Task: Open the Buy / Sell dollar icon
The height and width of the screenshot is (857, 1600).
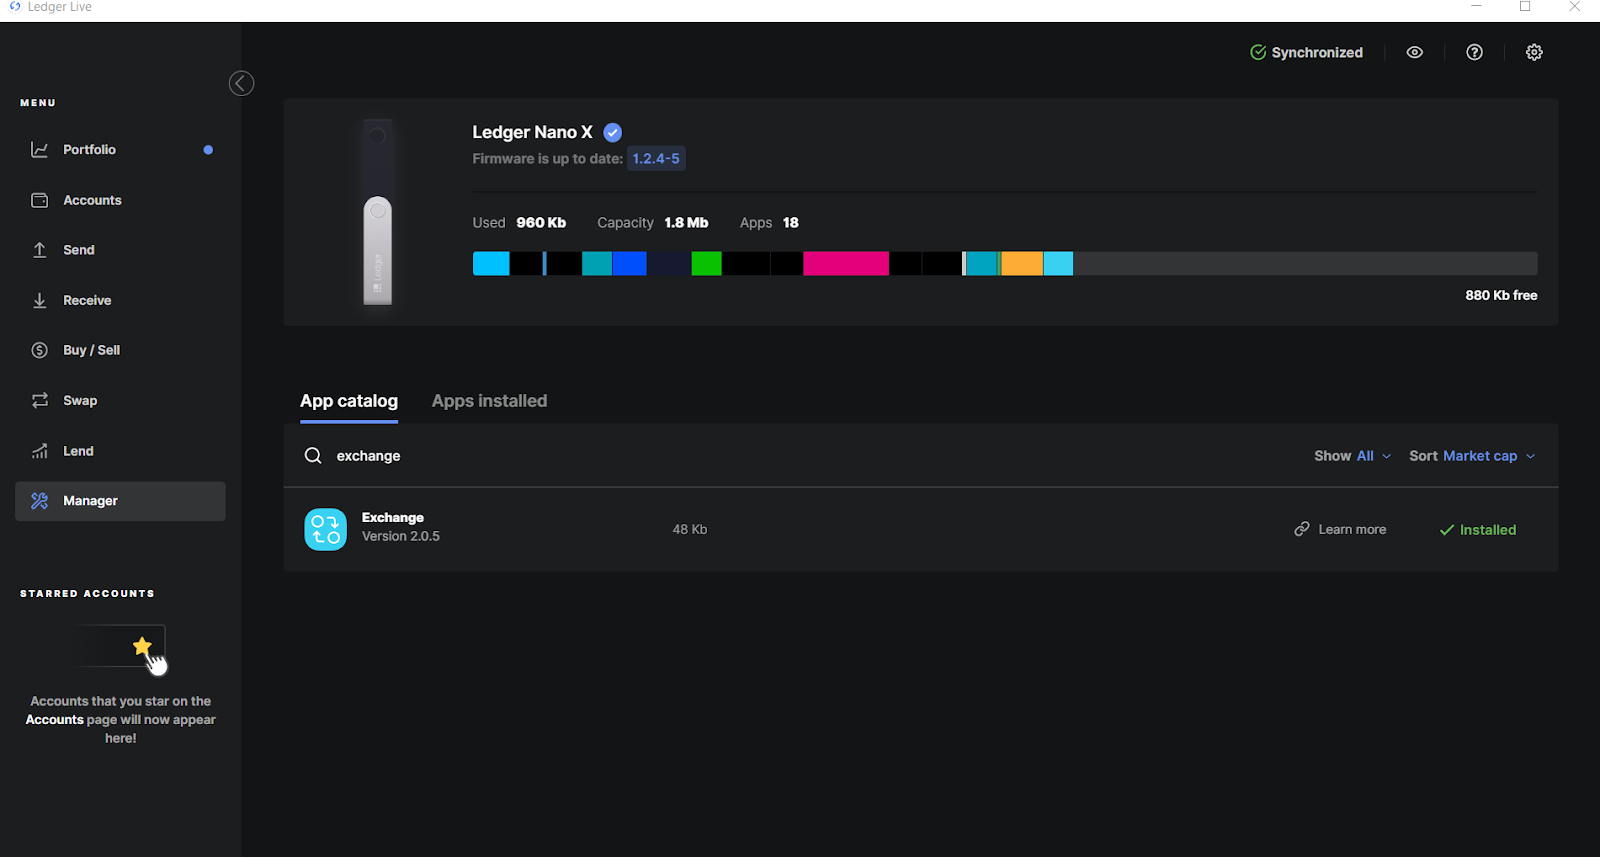Action: pyautogui.click(x=40, y=350)
